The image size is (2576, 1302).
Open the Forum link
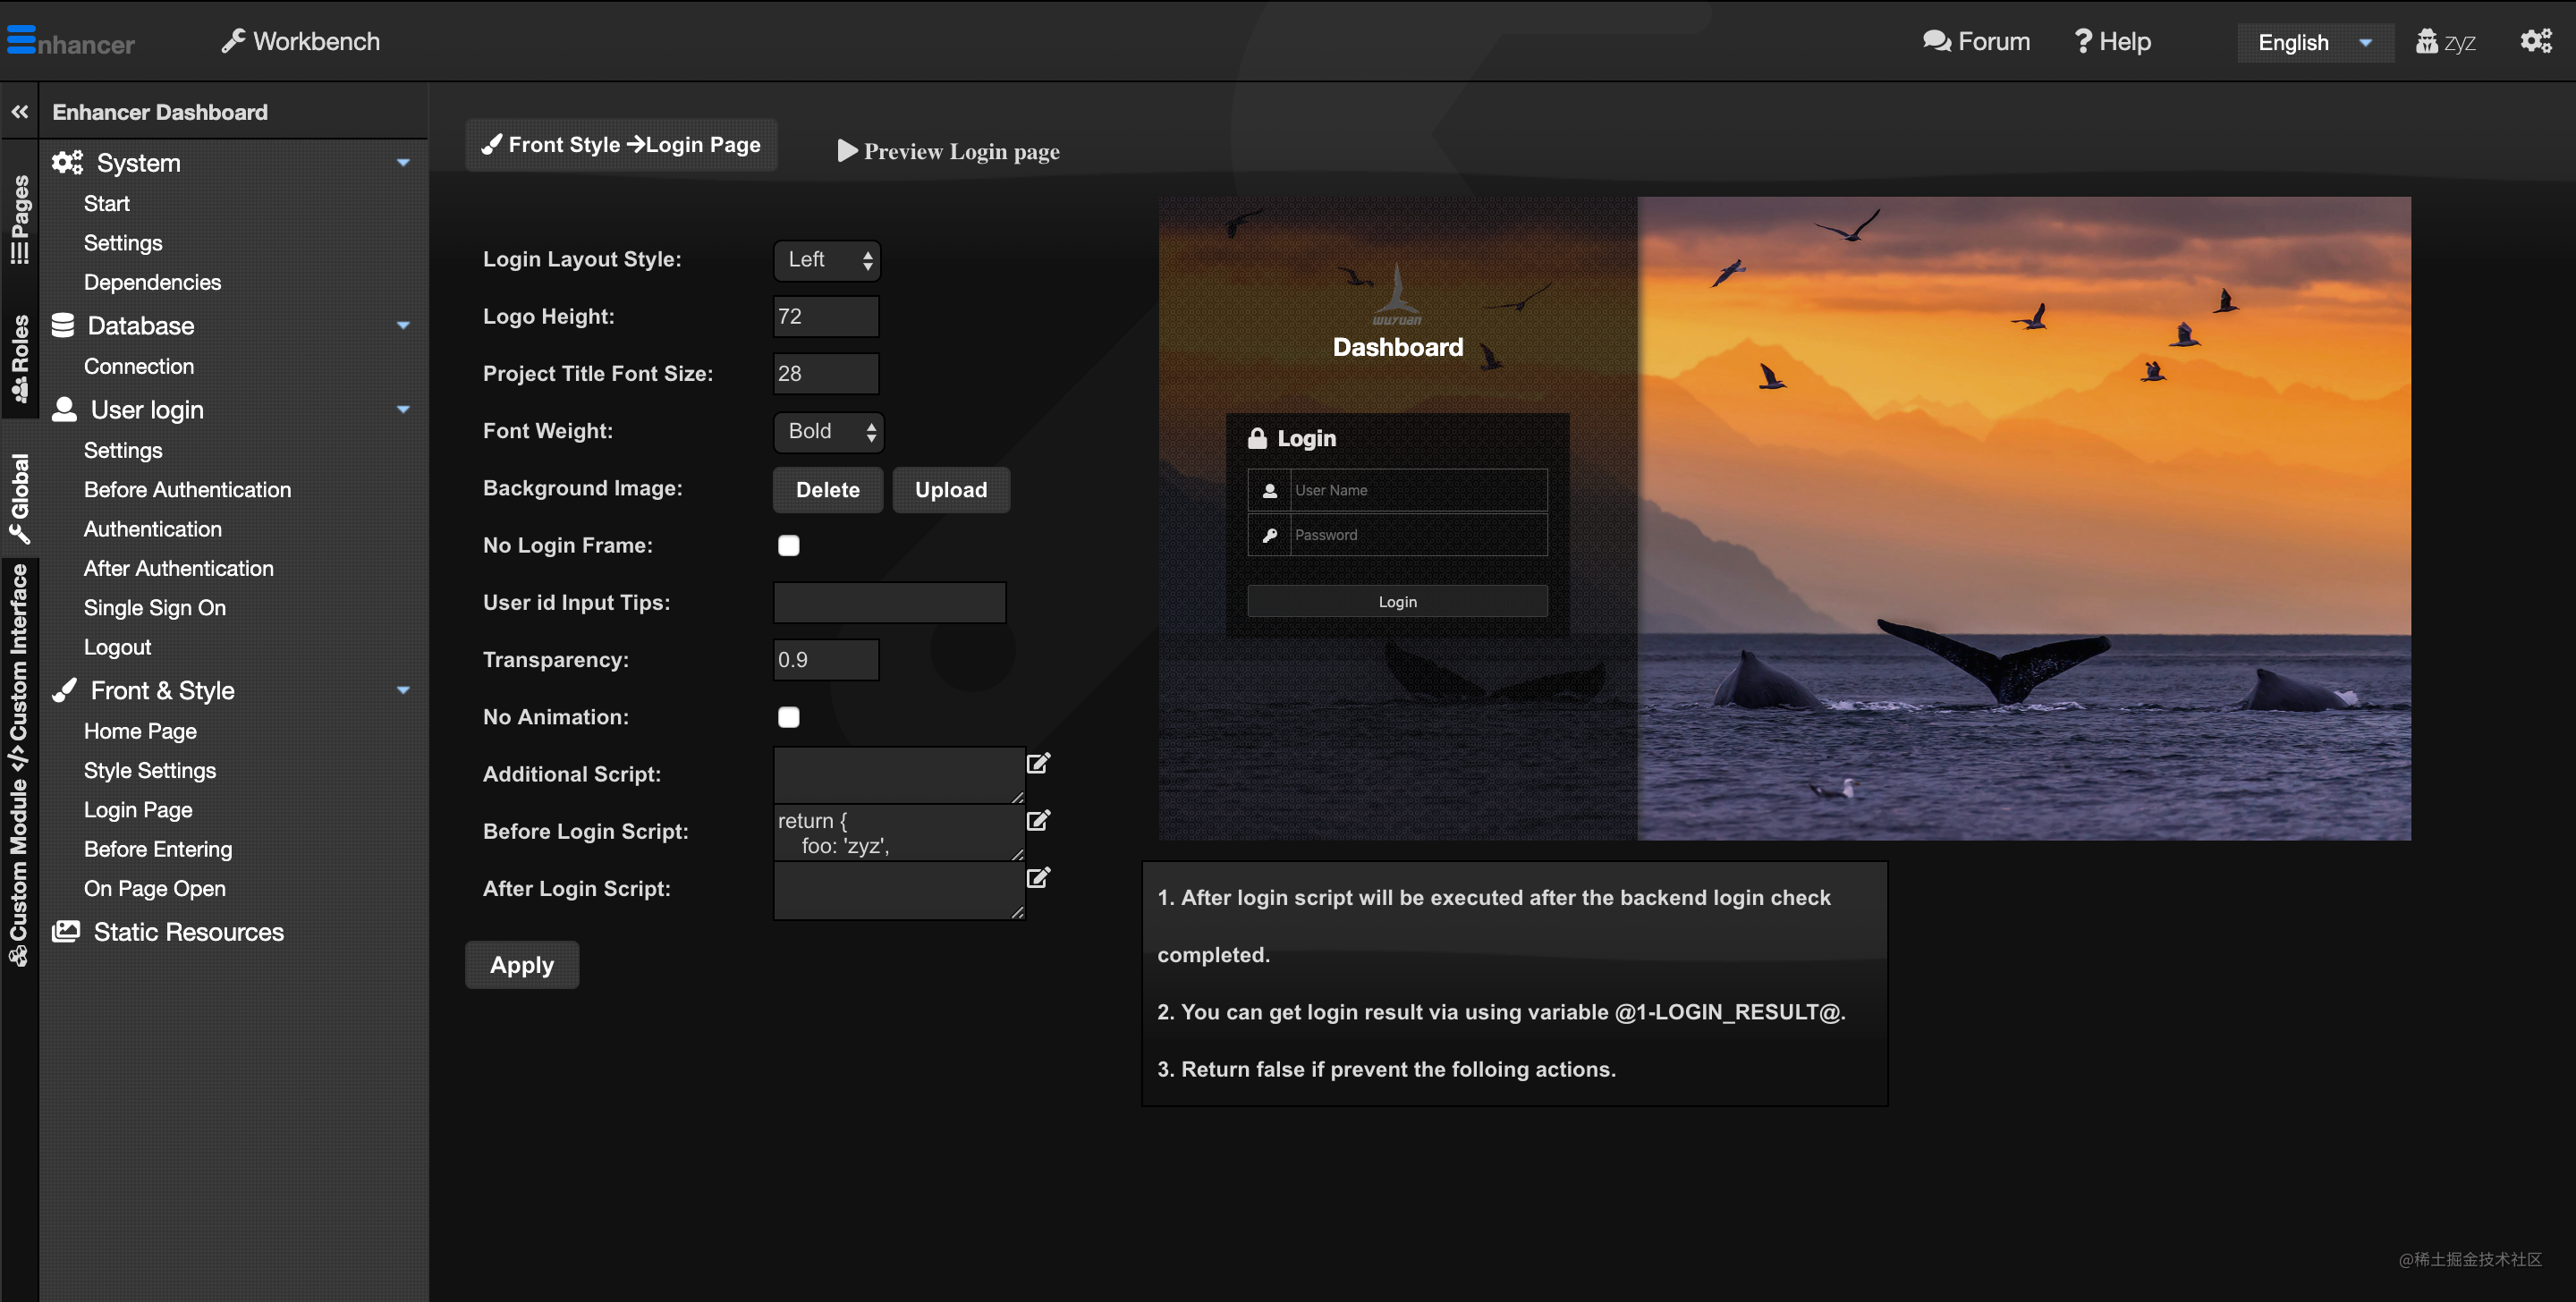(1976, 41)
